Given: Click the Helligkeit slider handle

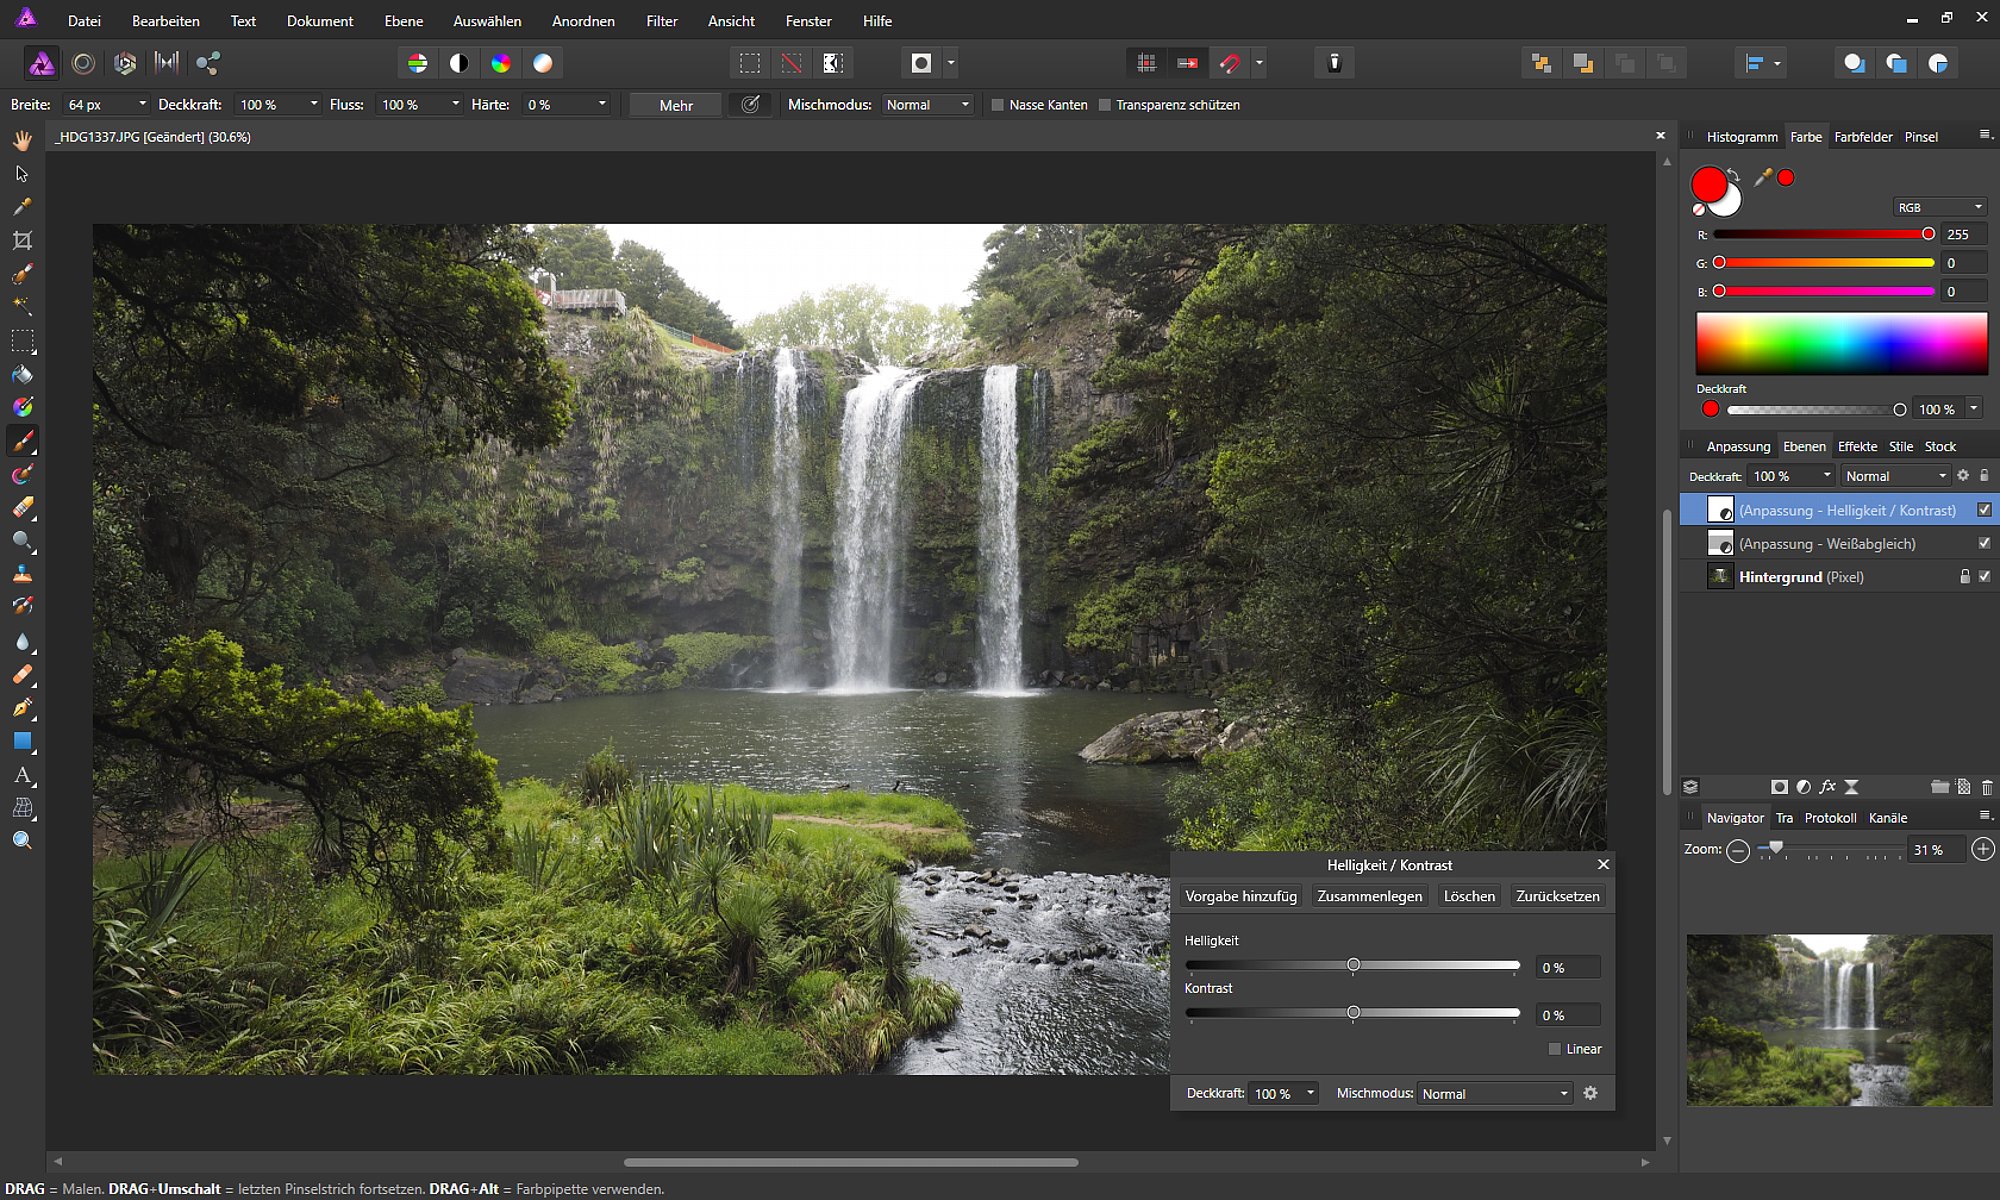Looking at the screenshot, I should 1353,965.
